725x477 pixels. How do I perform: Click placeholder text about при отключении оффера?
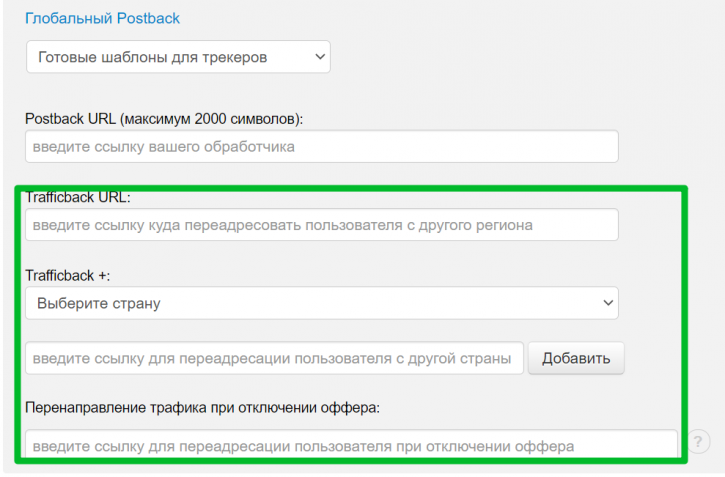[x=303, y=446]
